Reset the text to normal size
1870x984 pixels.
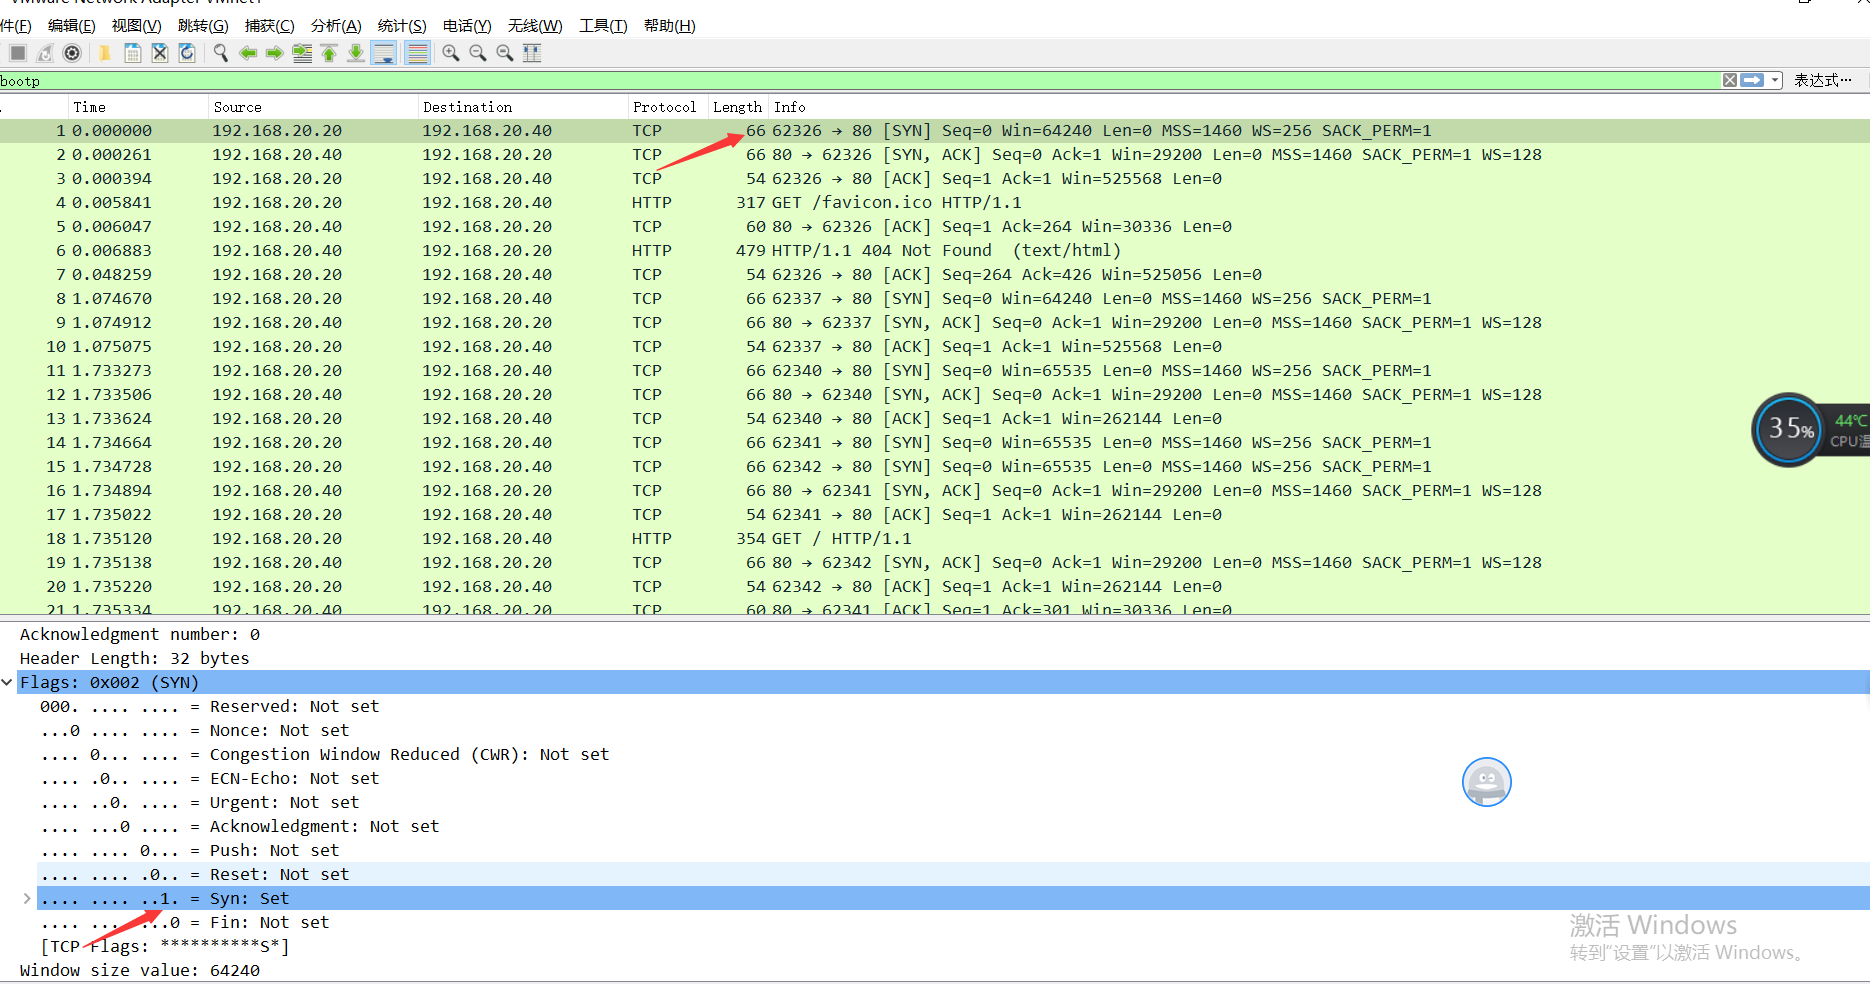(x=505, y=53)
